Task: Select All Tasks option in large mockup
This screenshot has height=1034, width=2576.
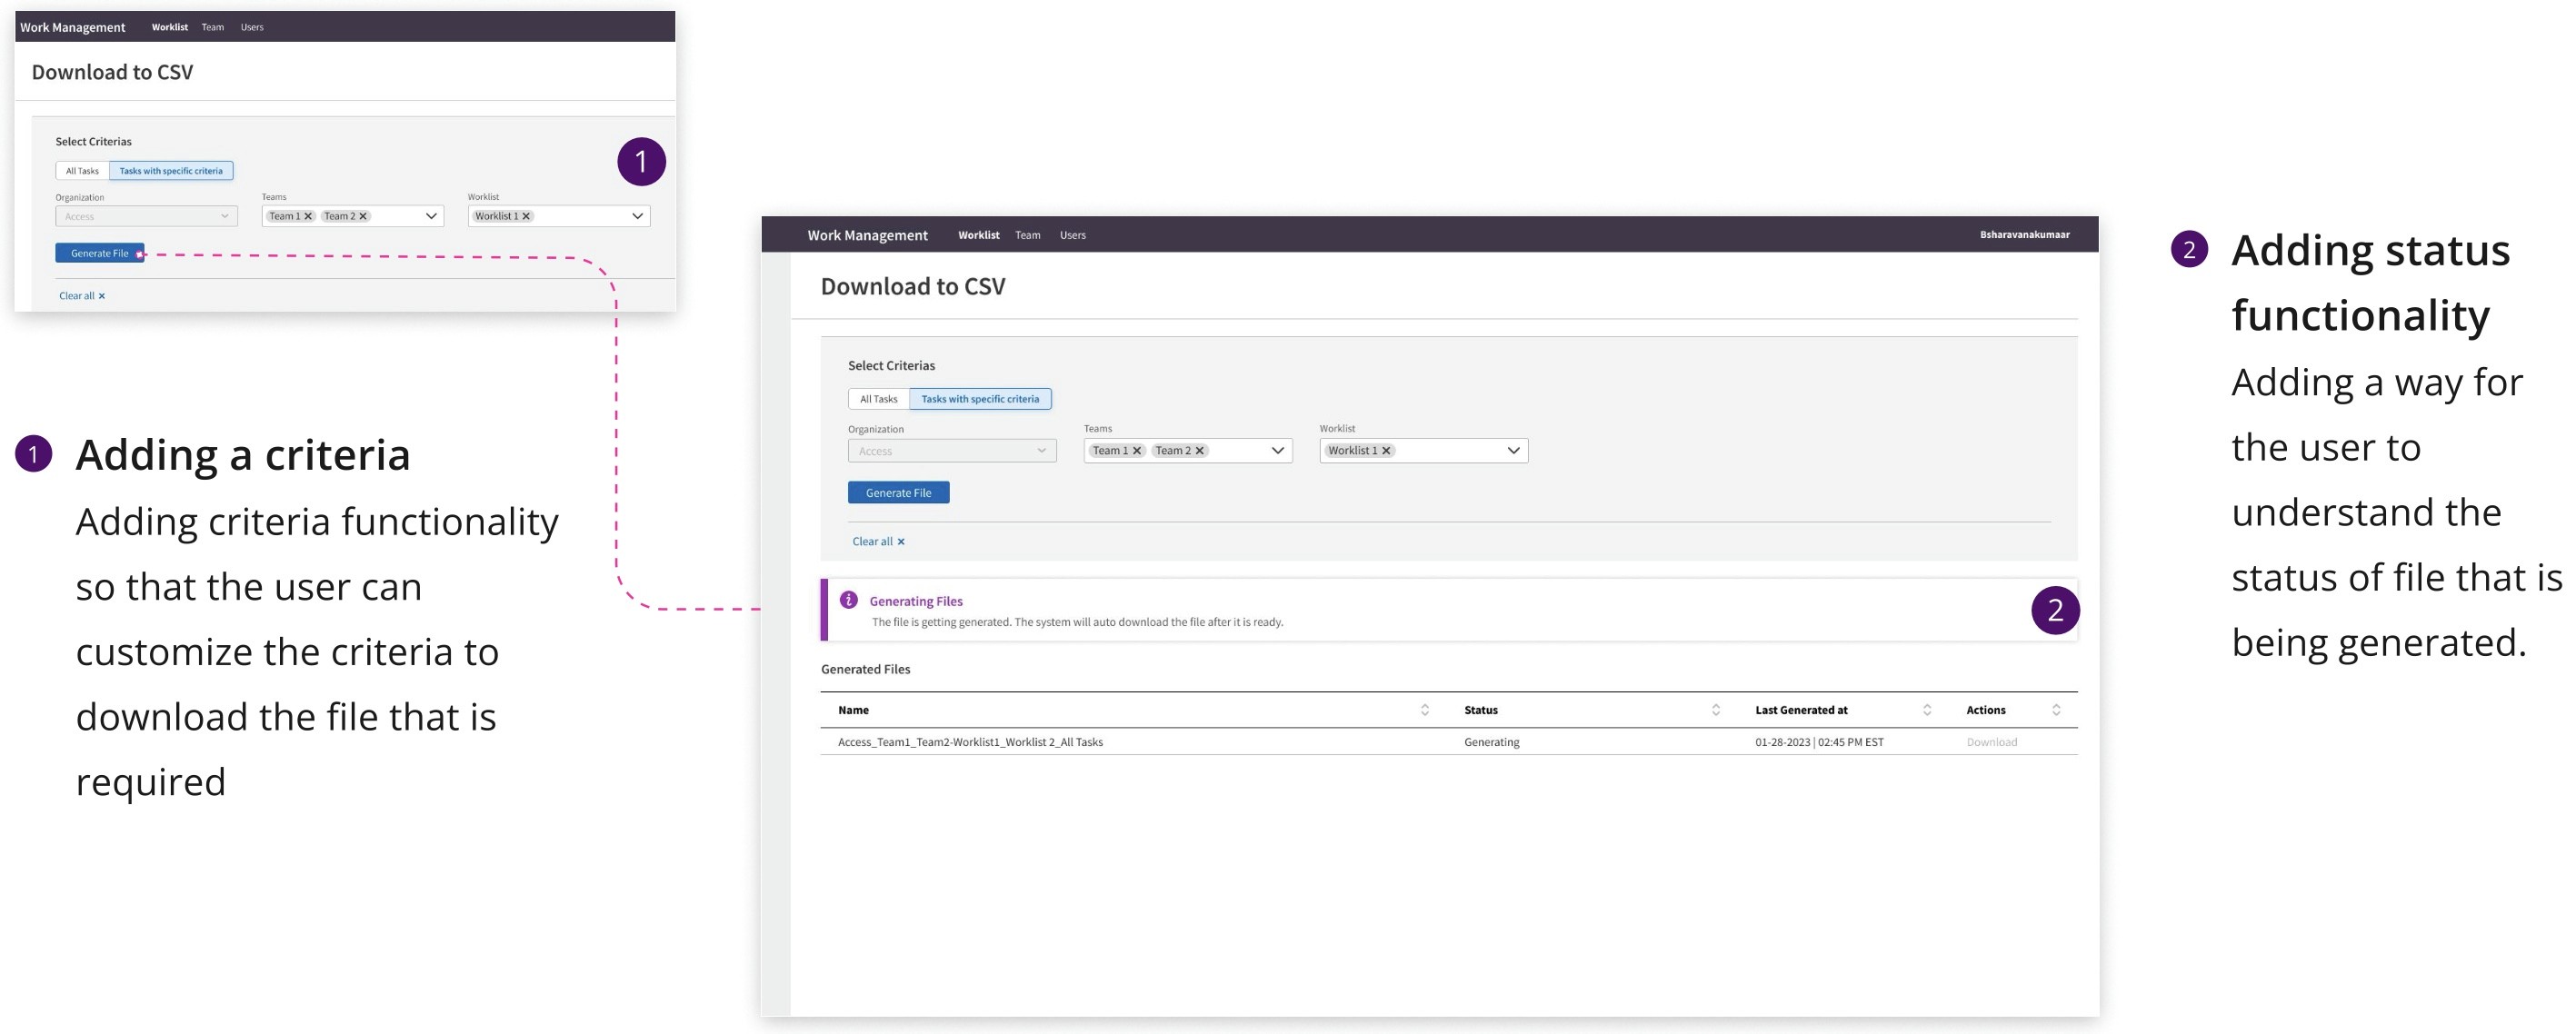Action: (878, 399)
